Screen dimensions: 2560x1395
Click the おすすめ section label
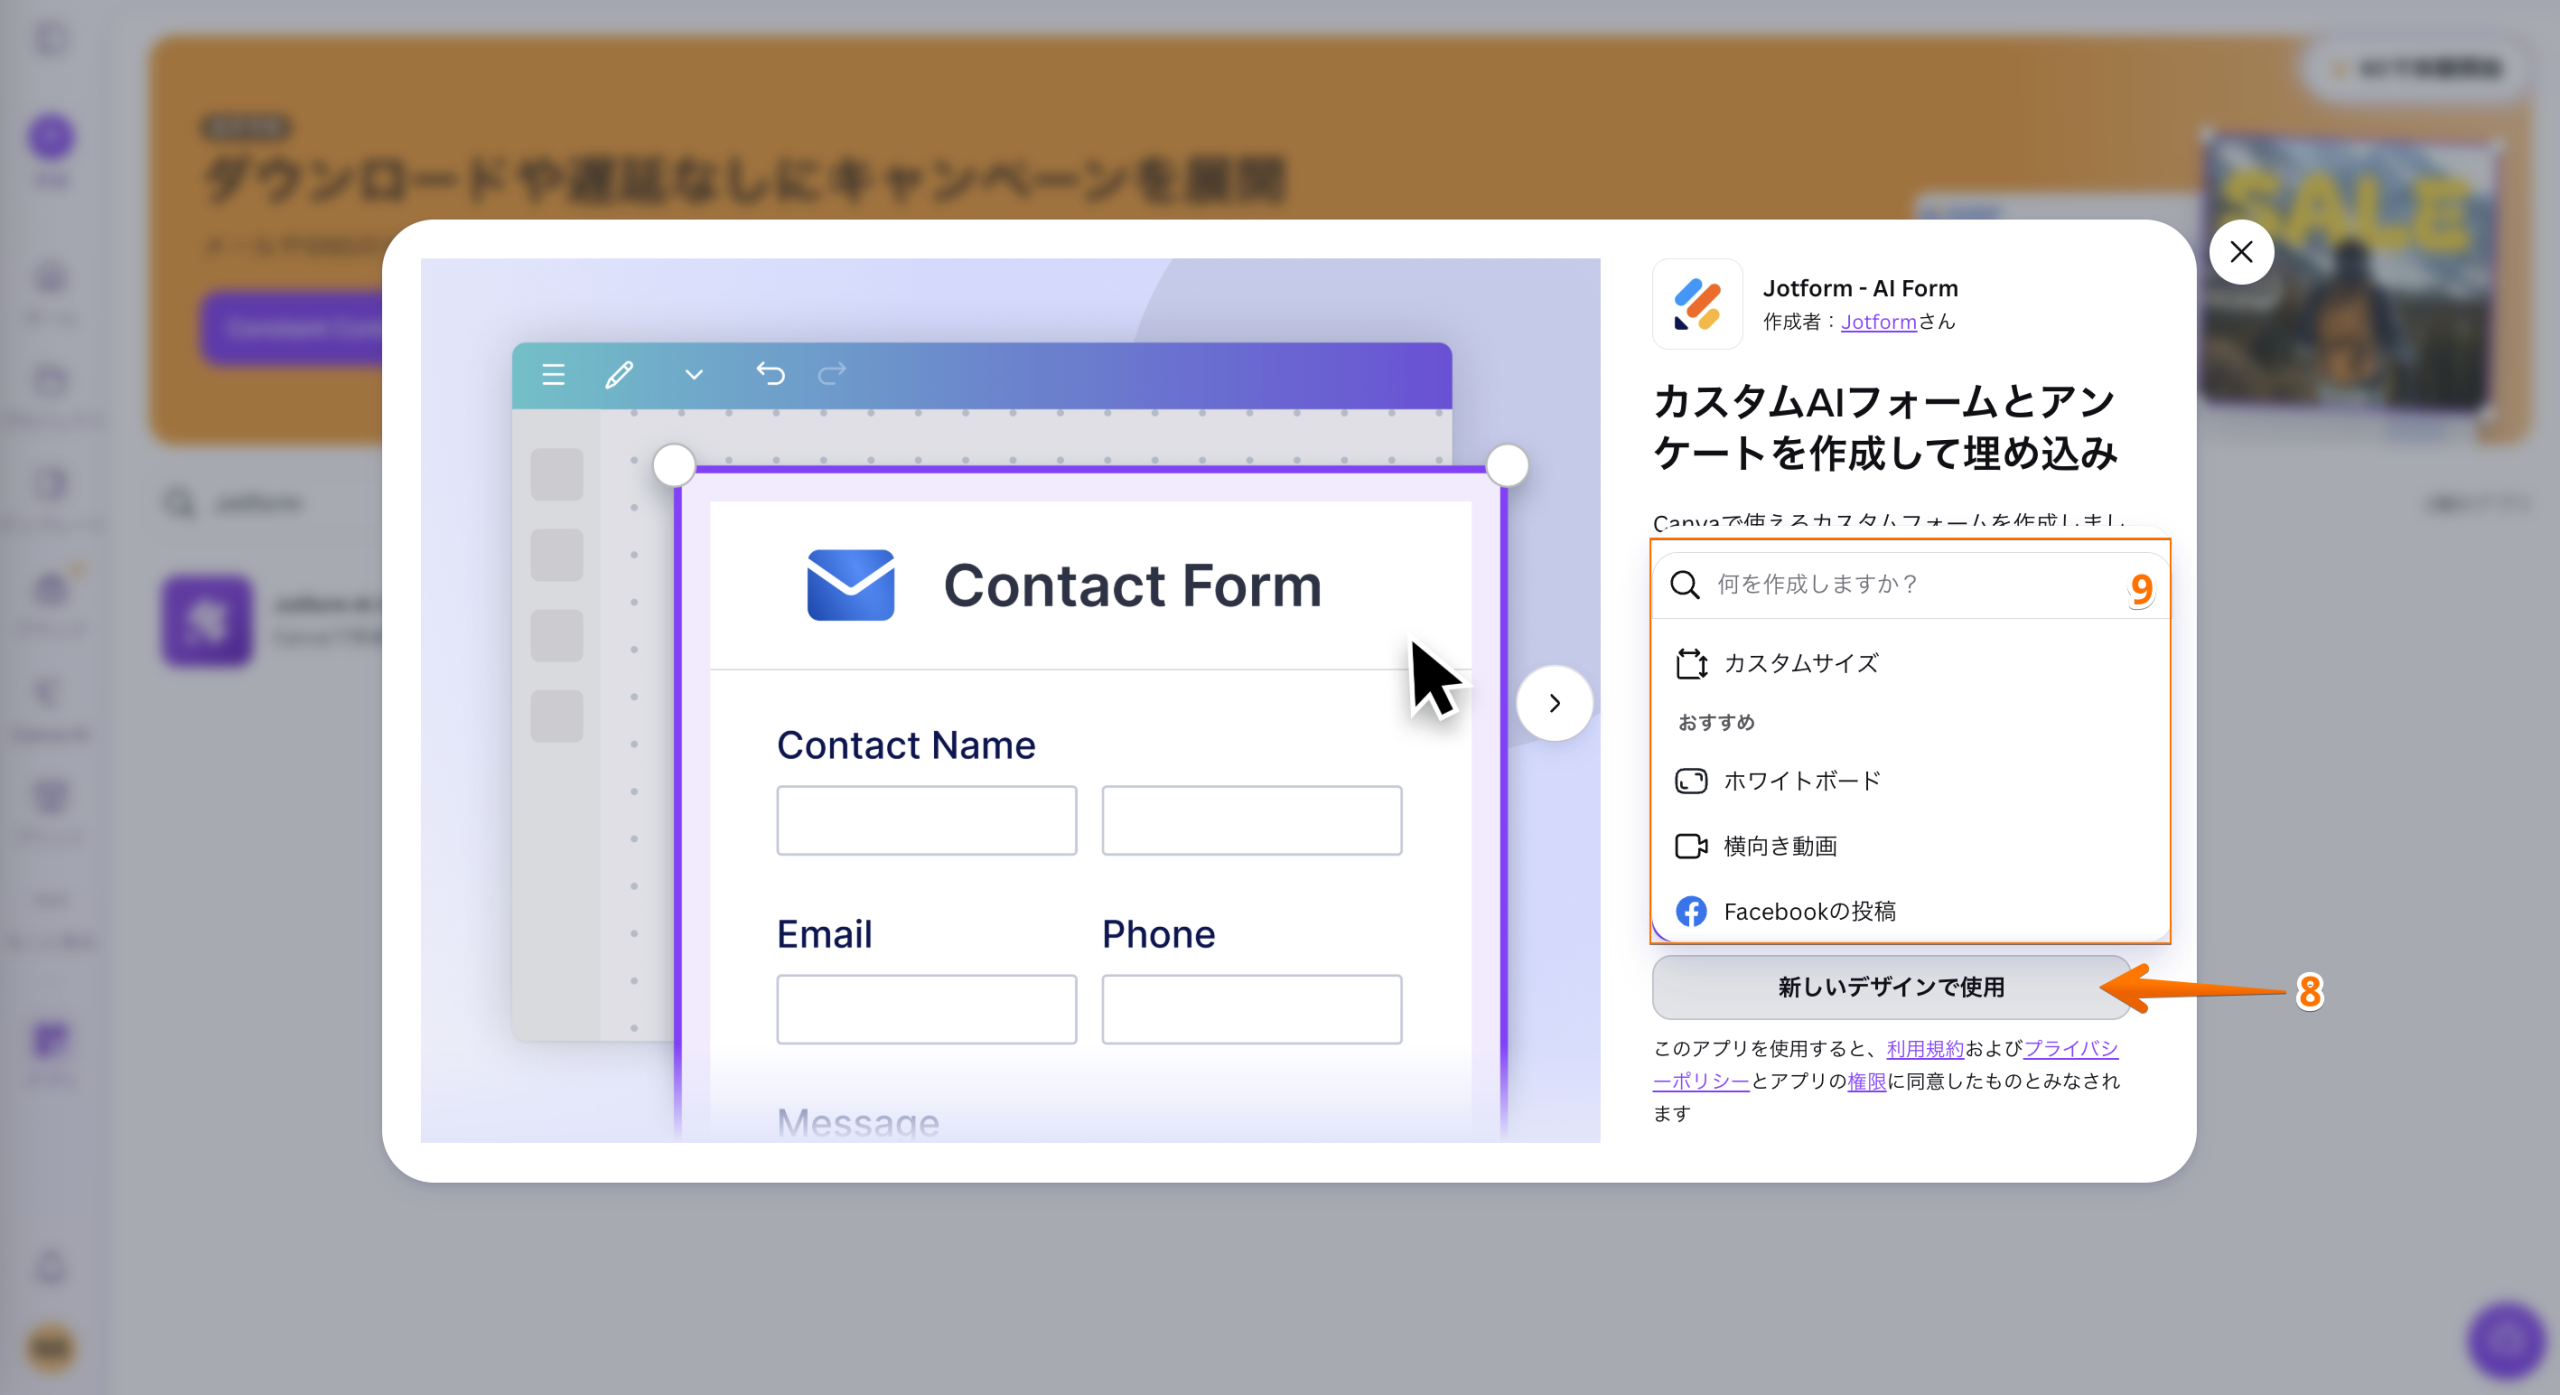(1716, 723)
